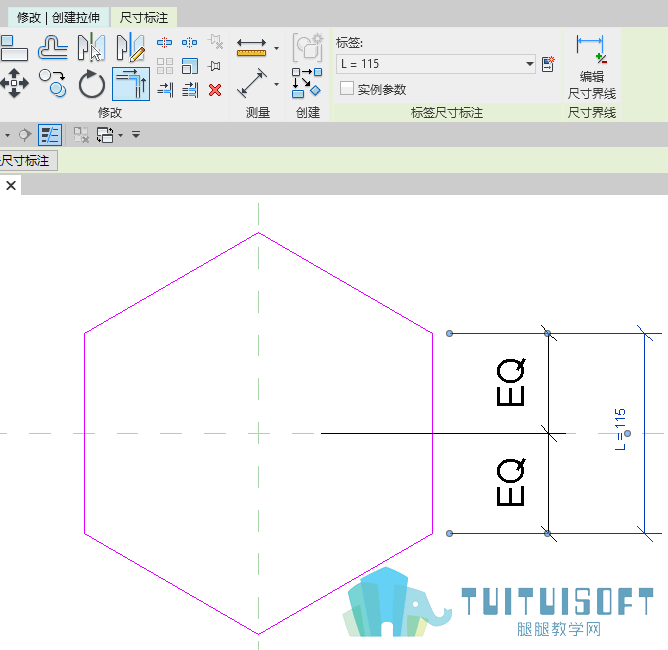This screenshot has width=668, height=650.
Task: Click the 编辑尺寸界线 button
Action: click(x=592, y=67)
